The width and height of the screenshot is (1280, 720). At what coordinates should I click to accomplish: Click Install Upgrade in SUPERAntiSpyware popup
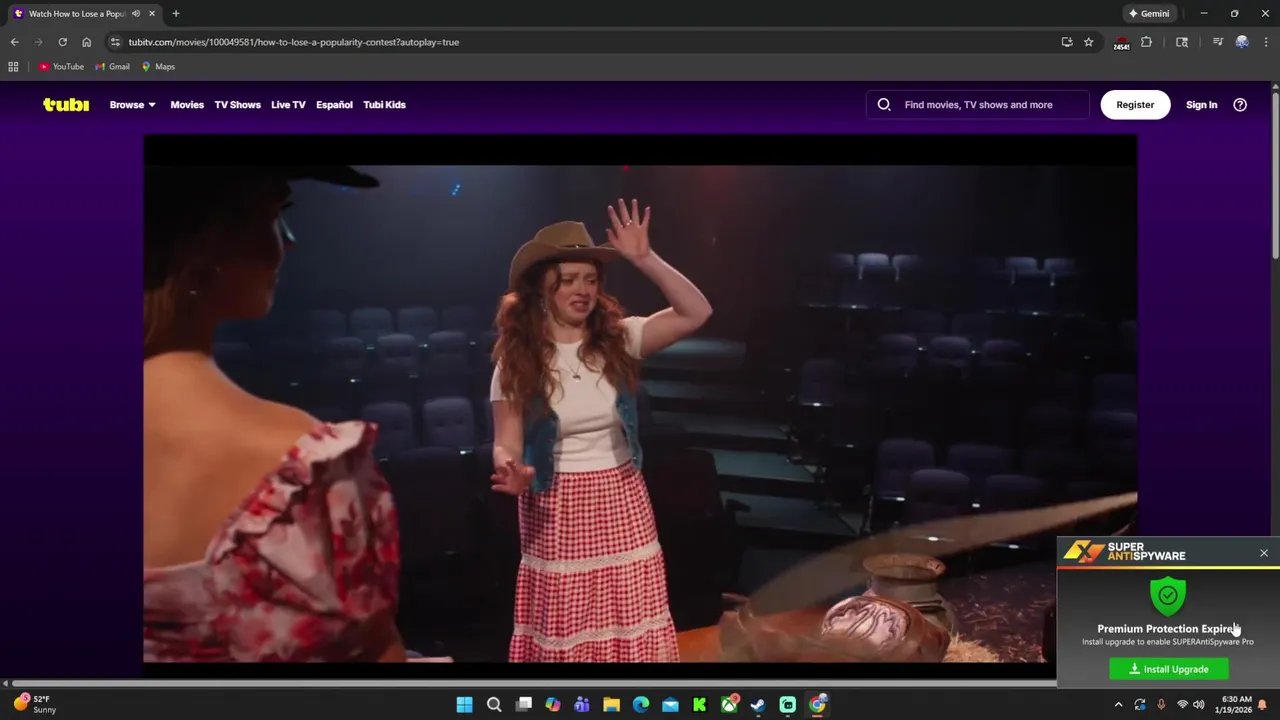click(1169, 669)
